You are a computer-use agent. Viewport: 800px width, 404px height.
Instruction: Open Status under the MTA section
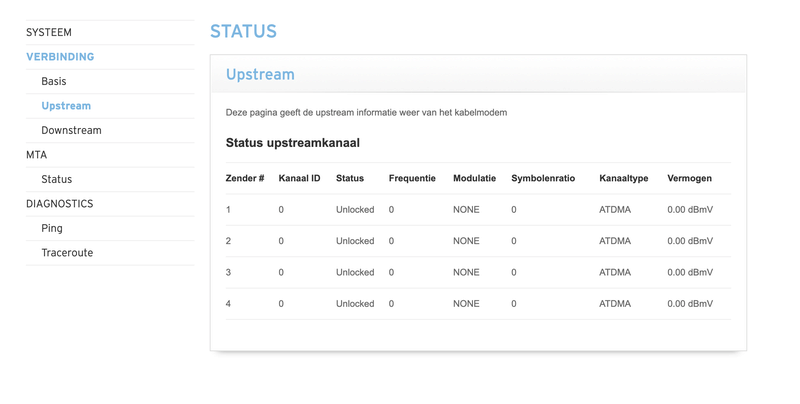coord(57,179)
